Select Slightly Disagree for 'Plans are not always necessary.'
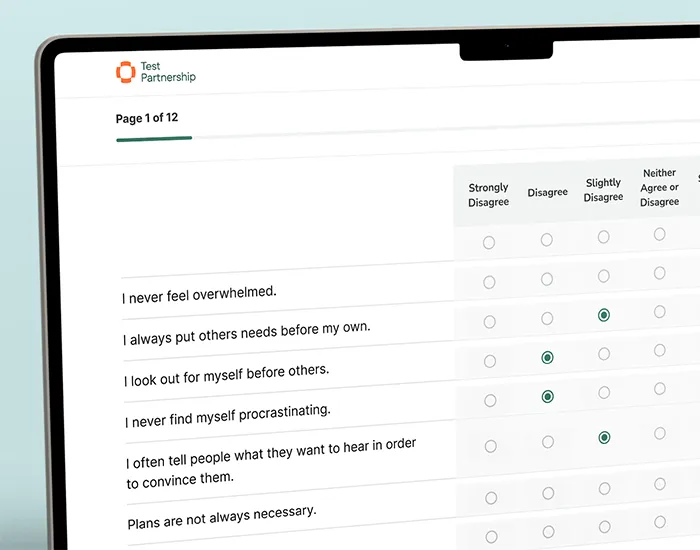This screenshot has width=700, height=550. pyautogui.click(x=604, y=488)
